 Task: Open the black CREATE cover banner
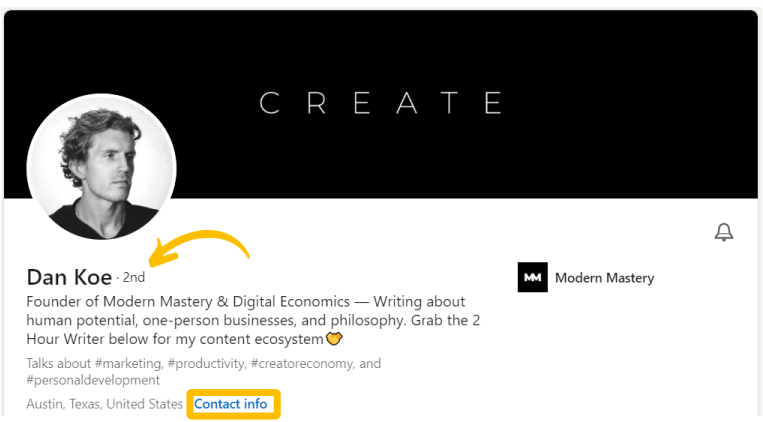click(381, 103)
